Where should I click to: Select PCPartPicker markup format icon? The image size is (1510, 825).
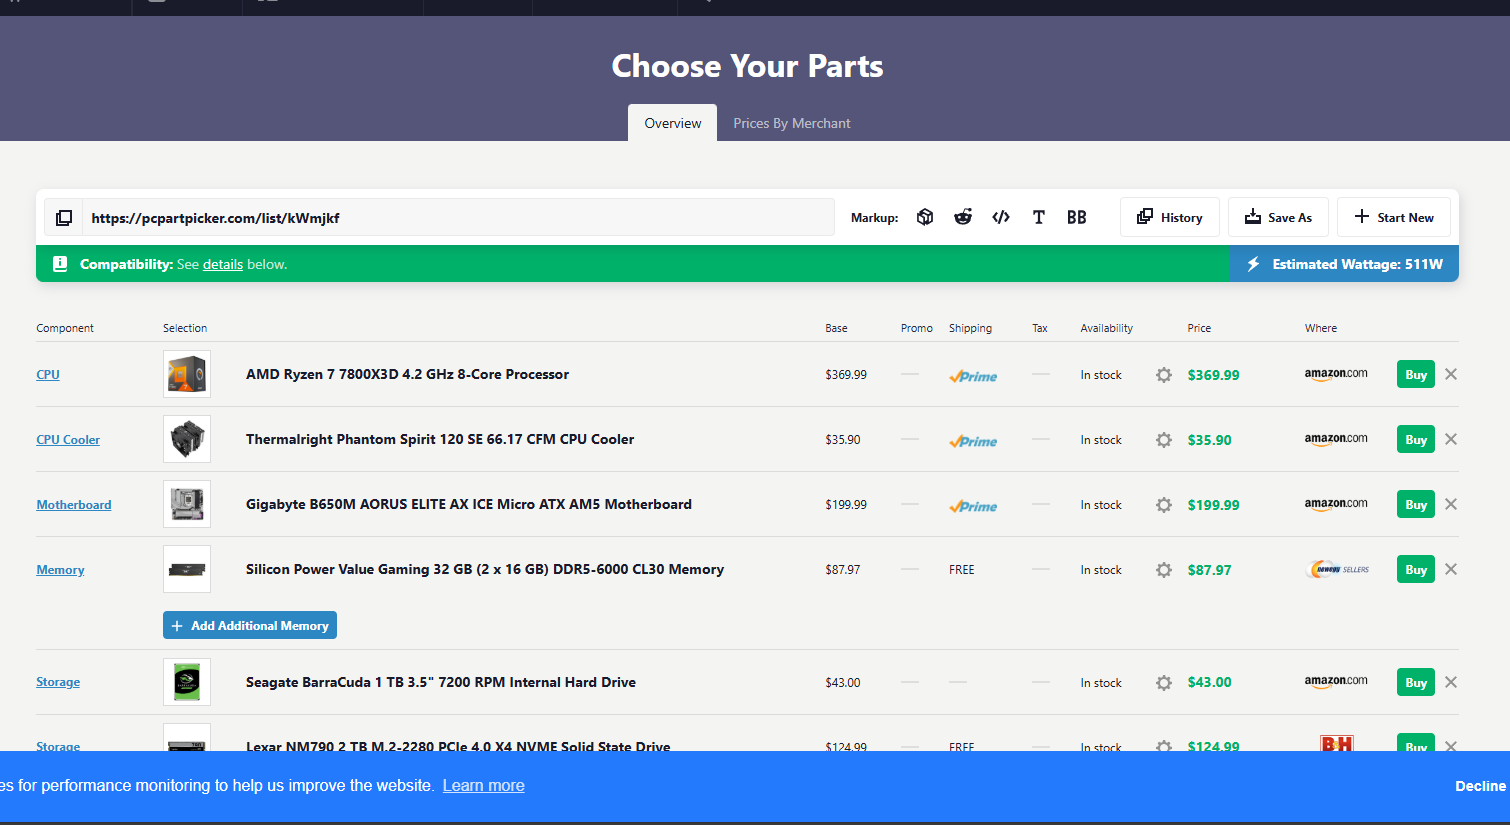click(x=925, y=217)
